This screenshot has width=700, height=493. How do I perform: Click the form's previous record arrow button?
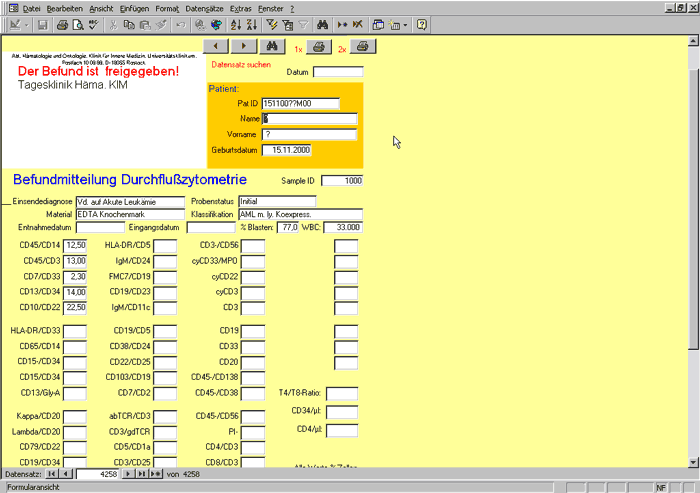[x=216, y=46]
